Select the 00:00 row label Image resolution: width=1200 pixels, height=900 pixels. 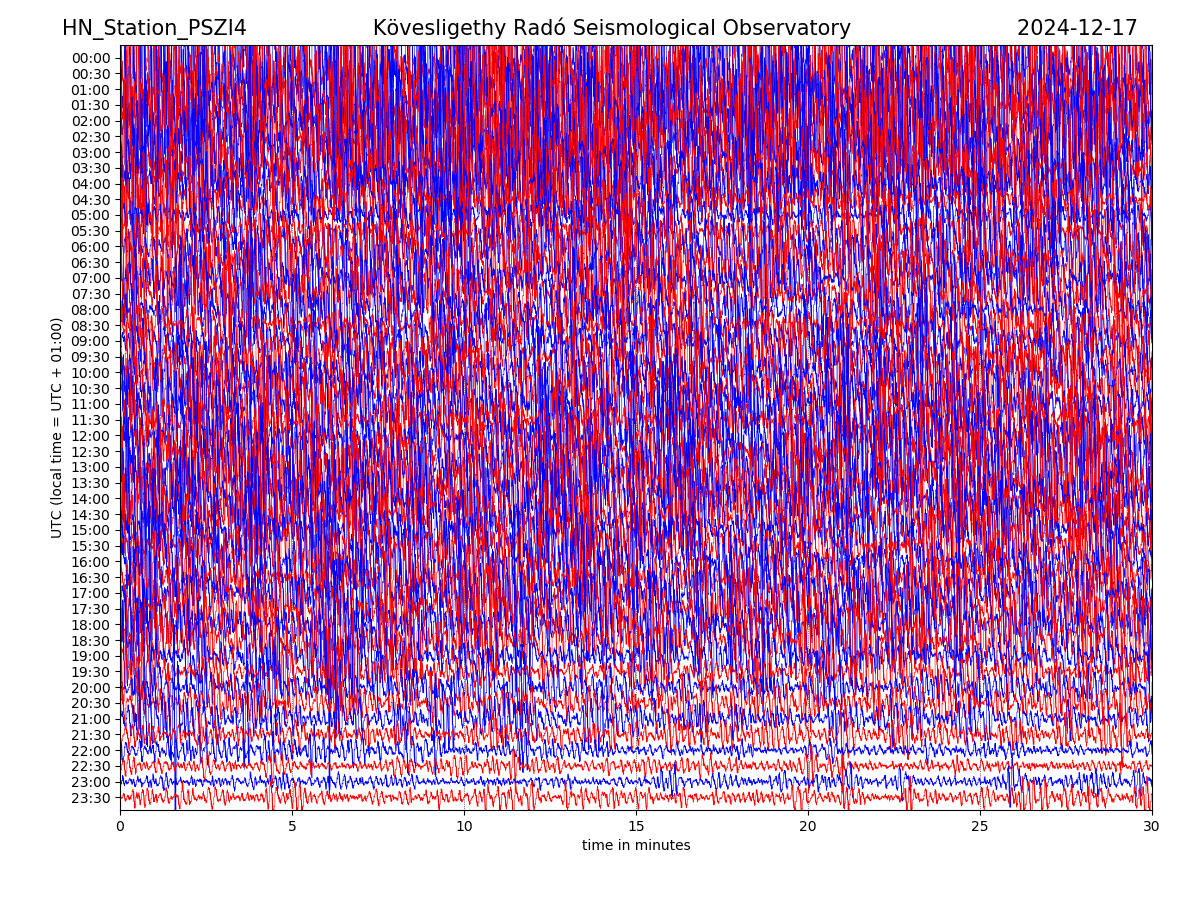click(x=91, y=58)
